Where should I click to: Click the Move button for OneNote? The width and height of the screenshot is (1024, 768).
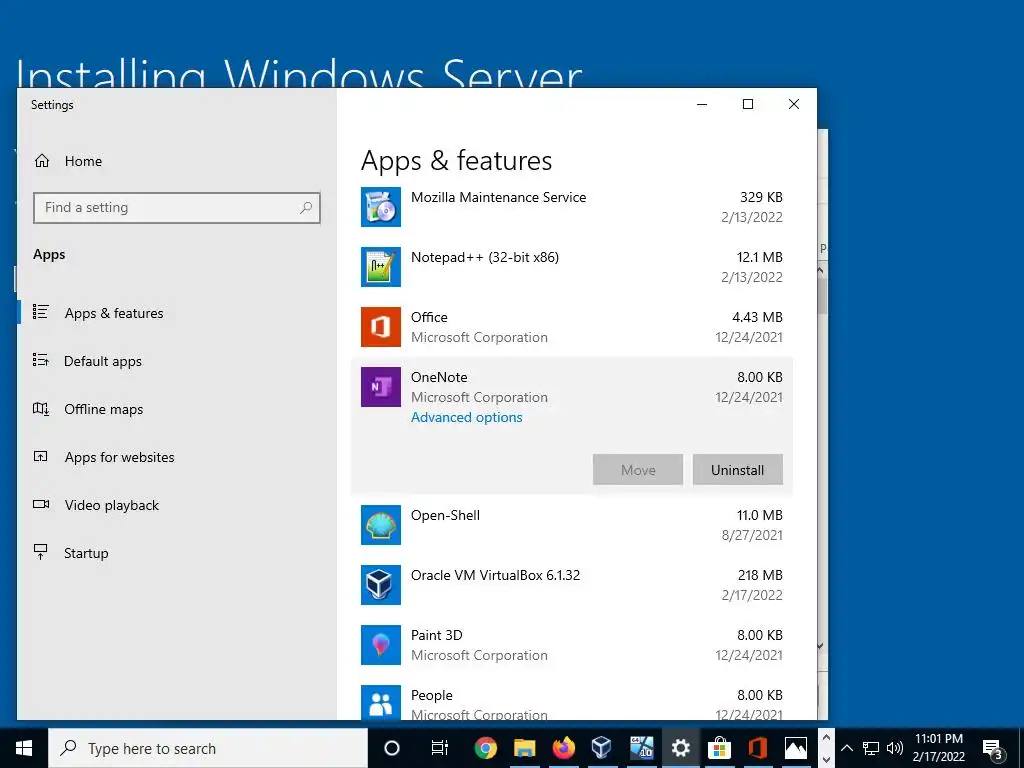(638, 470)
